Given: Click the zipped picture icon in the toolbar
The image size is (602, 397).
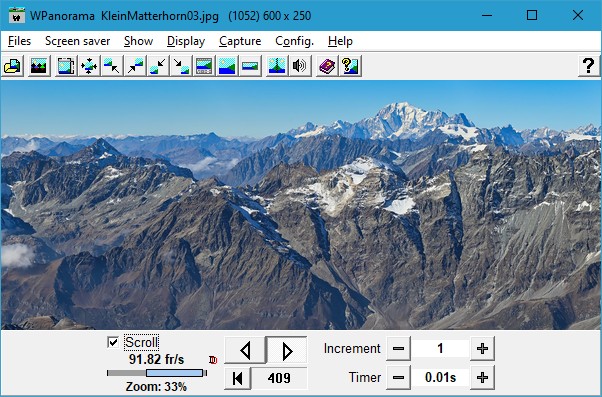Looking at the screenshot, I should 277,66.
